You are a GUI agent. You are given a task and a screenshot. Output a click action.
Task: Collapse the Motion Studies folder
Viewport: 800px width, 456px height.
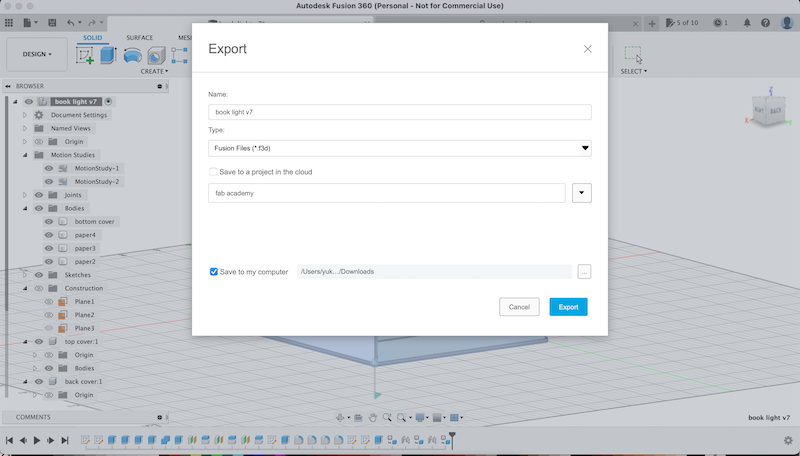pos(24,155)
